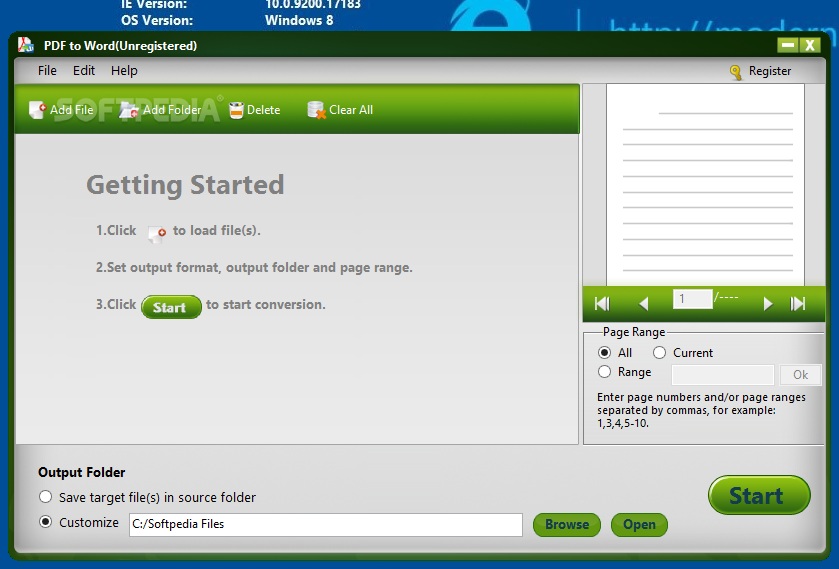Click the Output Folder label
This screenshot has height=569, width=839.
[x=81, y=472]
